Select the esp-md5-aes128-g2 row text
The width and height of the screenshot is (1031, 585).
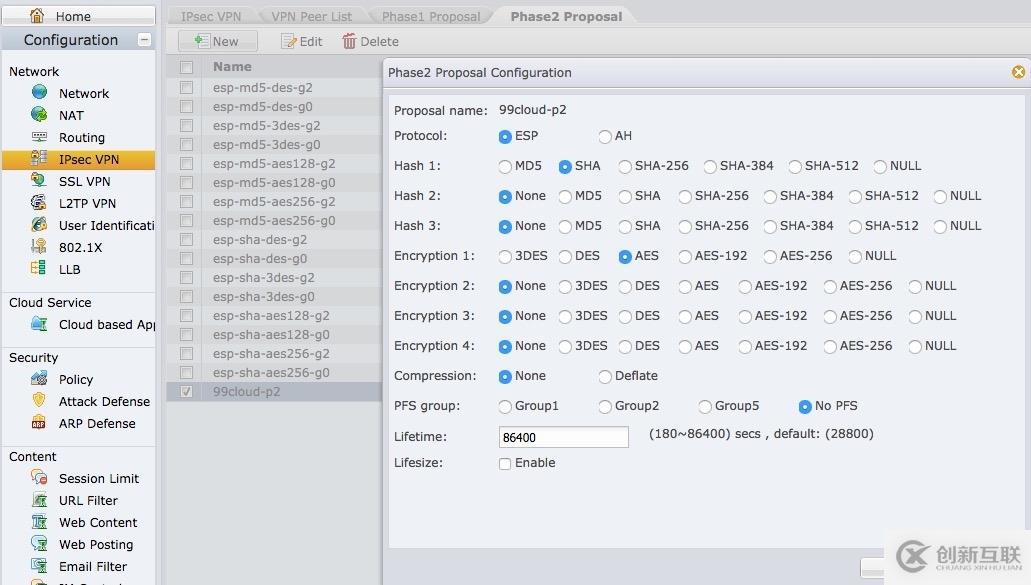tap(274, 164)
